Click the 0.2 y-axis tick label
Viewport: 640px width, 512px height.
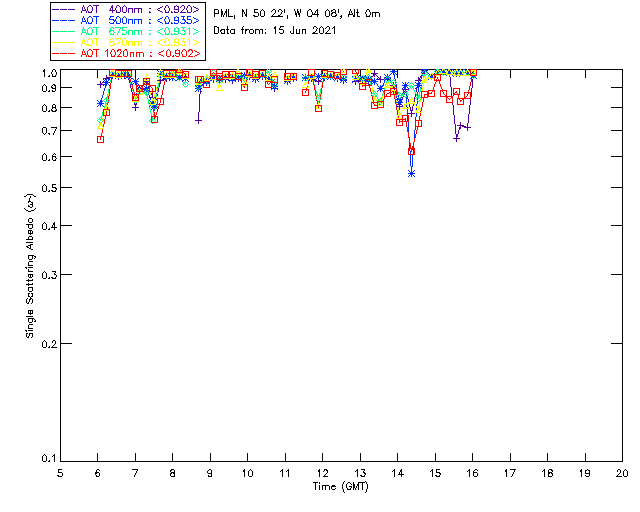[x=49, y=344]
